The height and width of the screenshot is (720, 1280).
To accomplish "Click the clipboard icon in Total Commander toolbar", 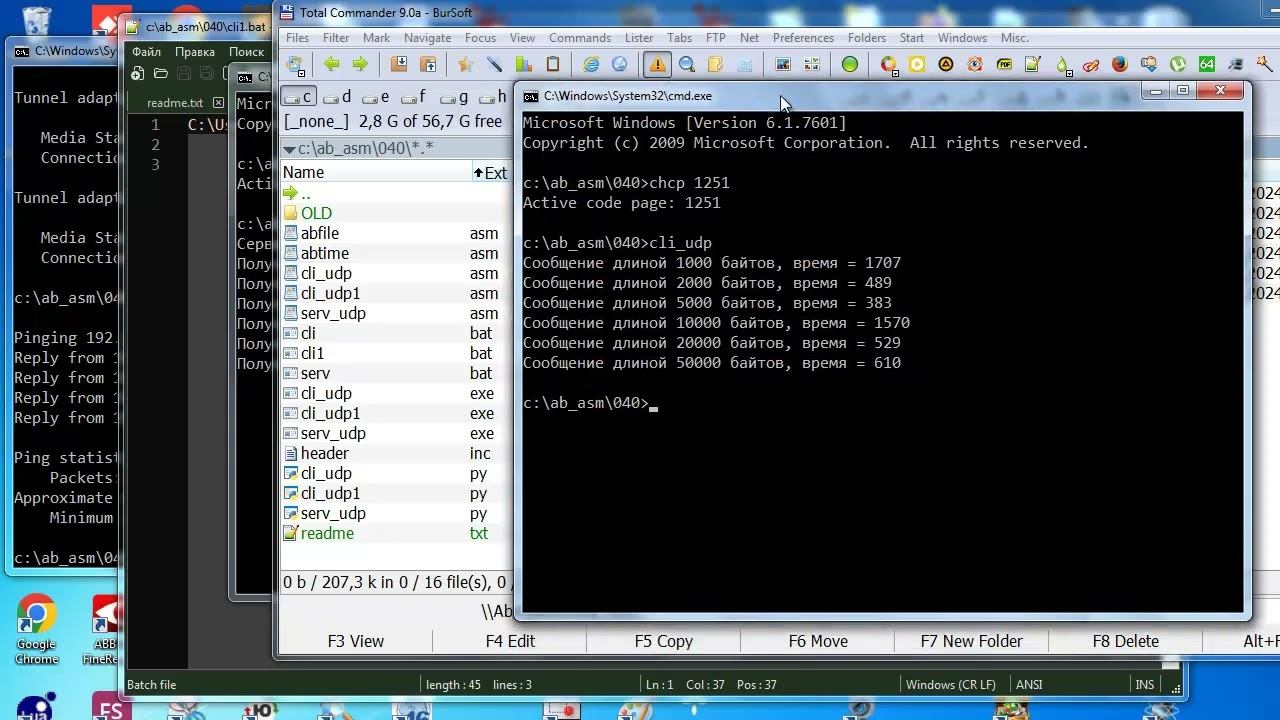I will (552, 64).
